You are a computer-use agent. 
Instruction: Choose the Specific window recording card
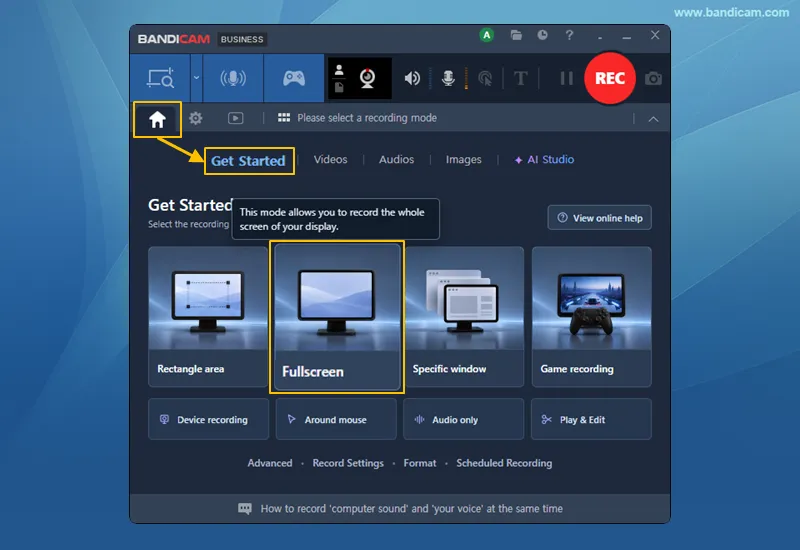pos(464,316)
